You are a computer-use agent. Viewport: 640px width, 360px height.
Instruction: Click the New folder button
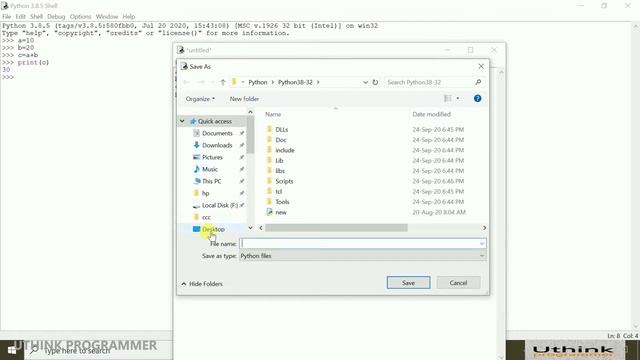[x=244, y=99]
